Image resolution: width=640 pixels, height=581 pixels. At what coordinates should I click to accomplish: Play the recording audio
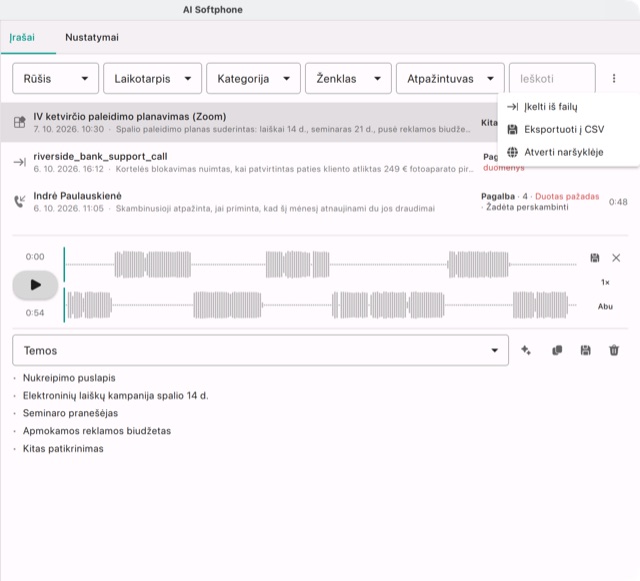pyautogui.click(x=35, y=285)
